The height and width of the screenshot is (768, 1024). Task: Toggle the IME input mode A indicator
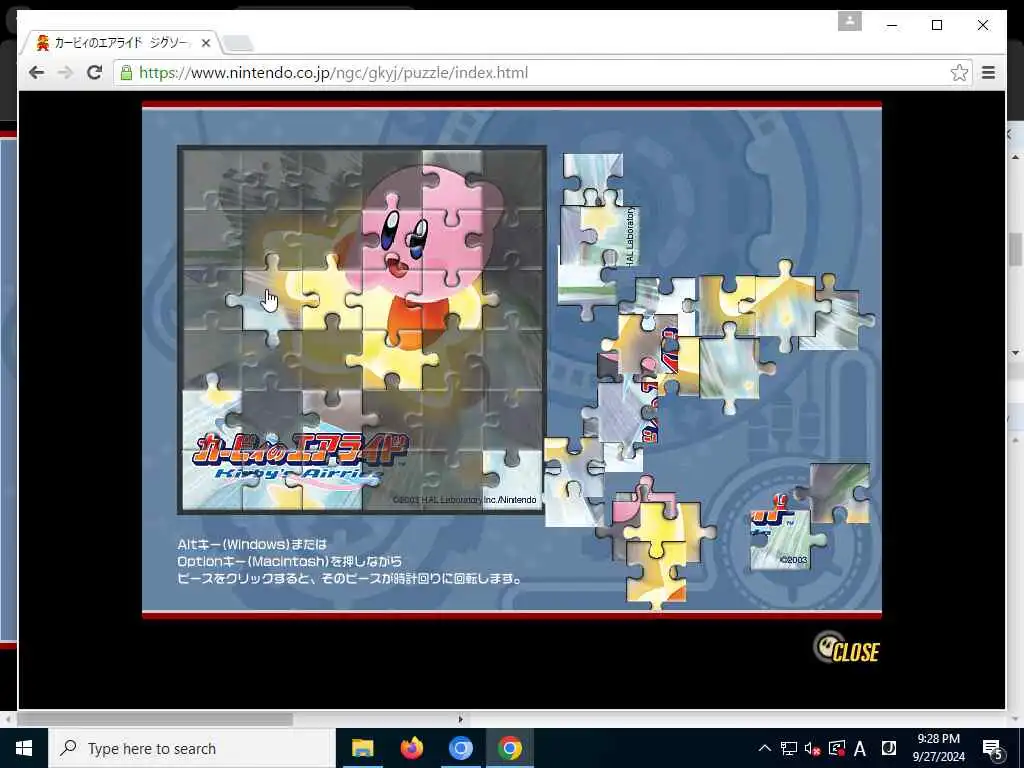click(860, 748)
